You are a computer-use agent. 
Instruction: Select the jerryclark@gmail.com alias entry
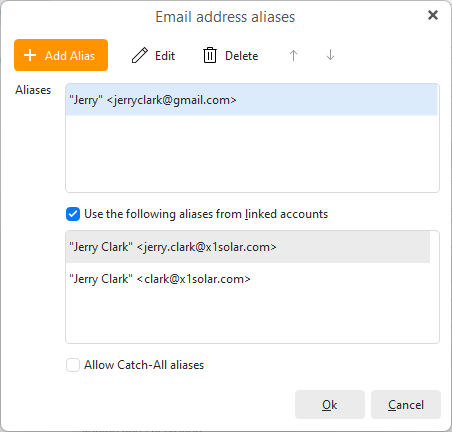click(x=252, y=100)
